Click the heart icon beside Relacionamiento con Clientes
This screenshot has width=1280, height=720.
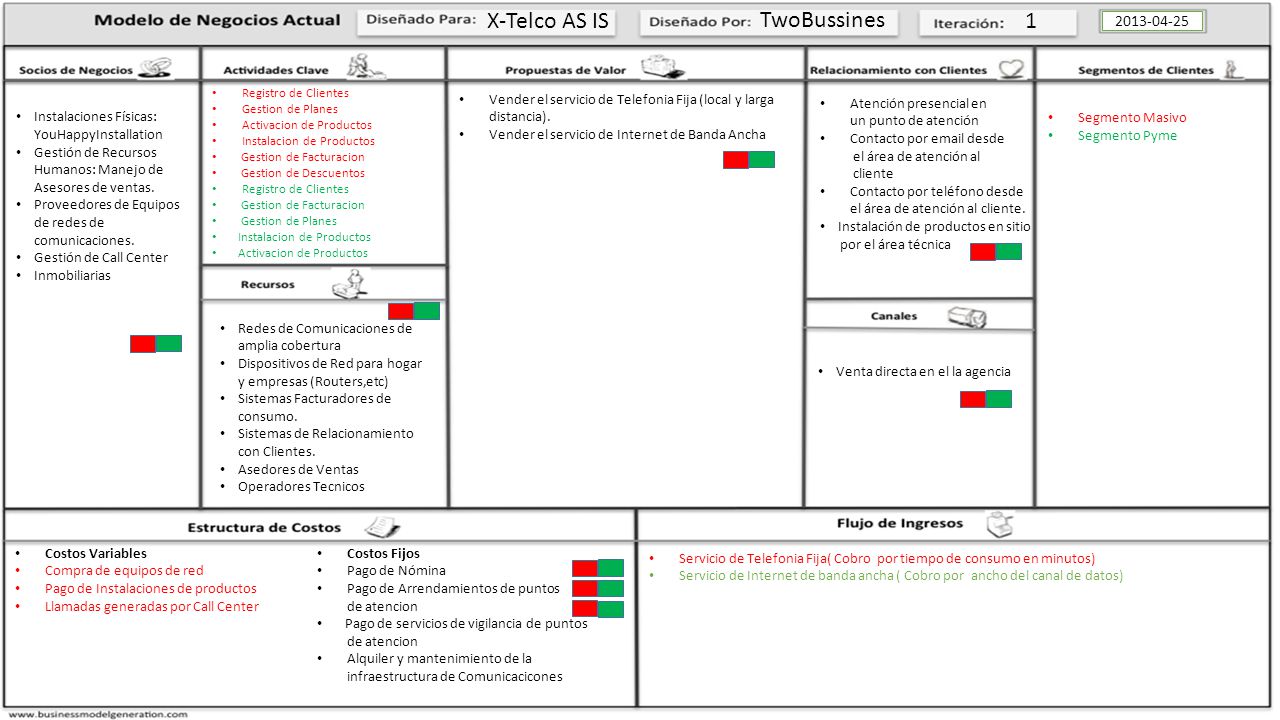1012,68
